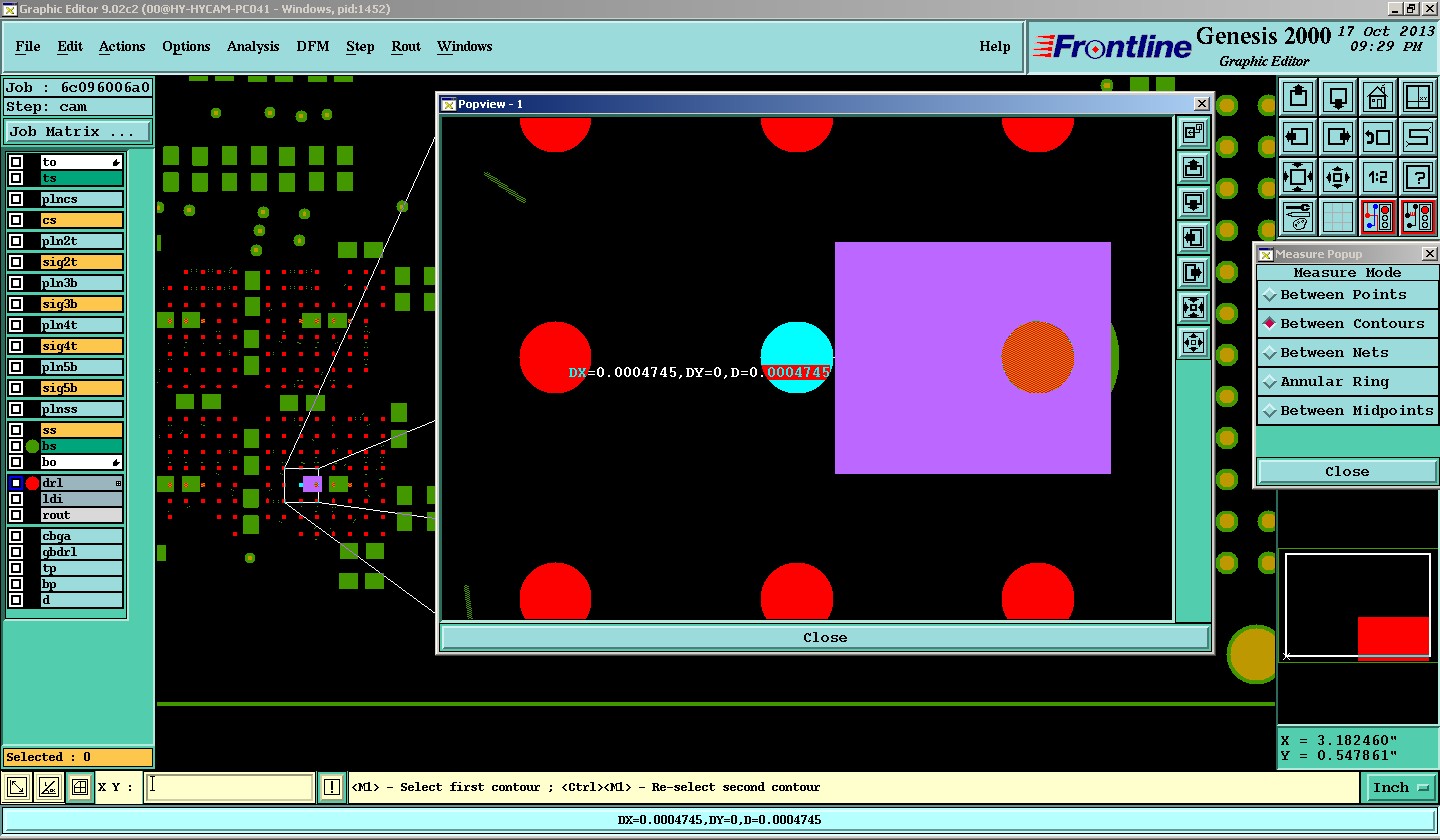Click exclamation mark button after XY field
Viewport: 1440px width, 840px height.
coord(331,787)
